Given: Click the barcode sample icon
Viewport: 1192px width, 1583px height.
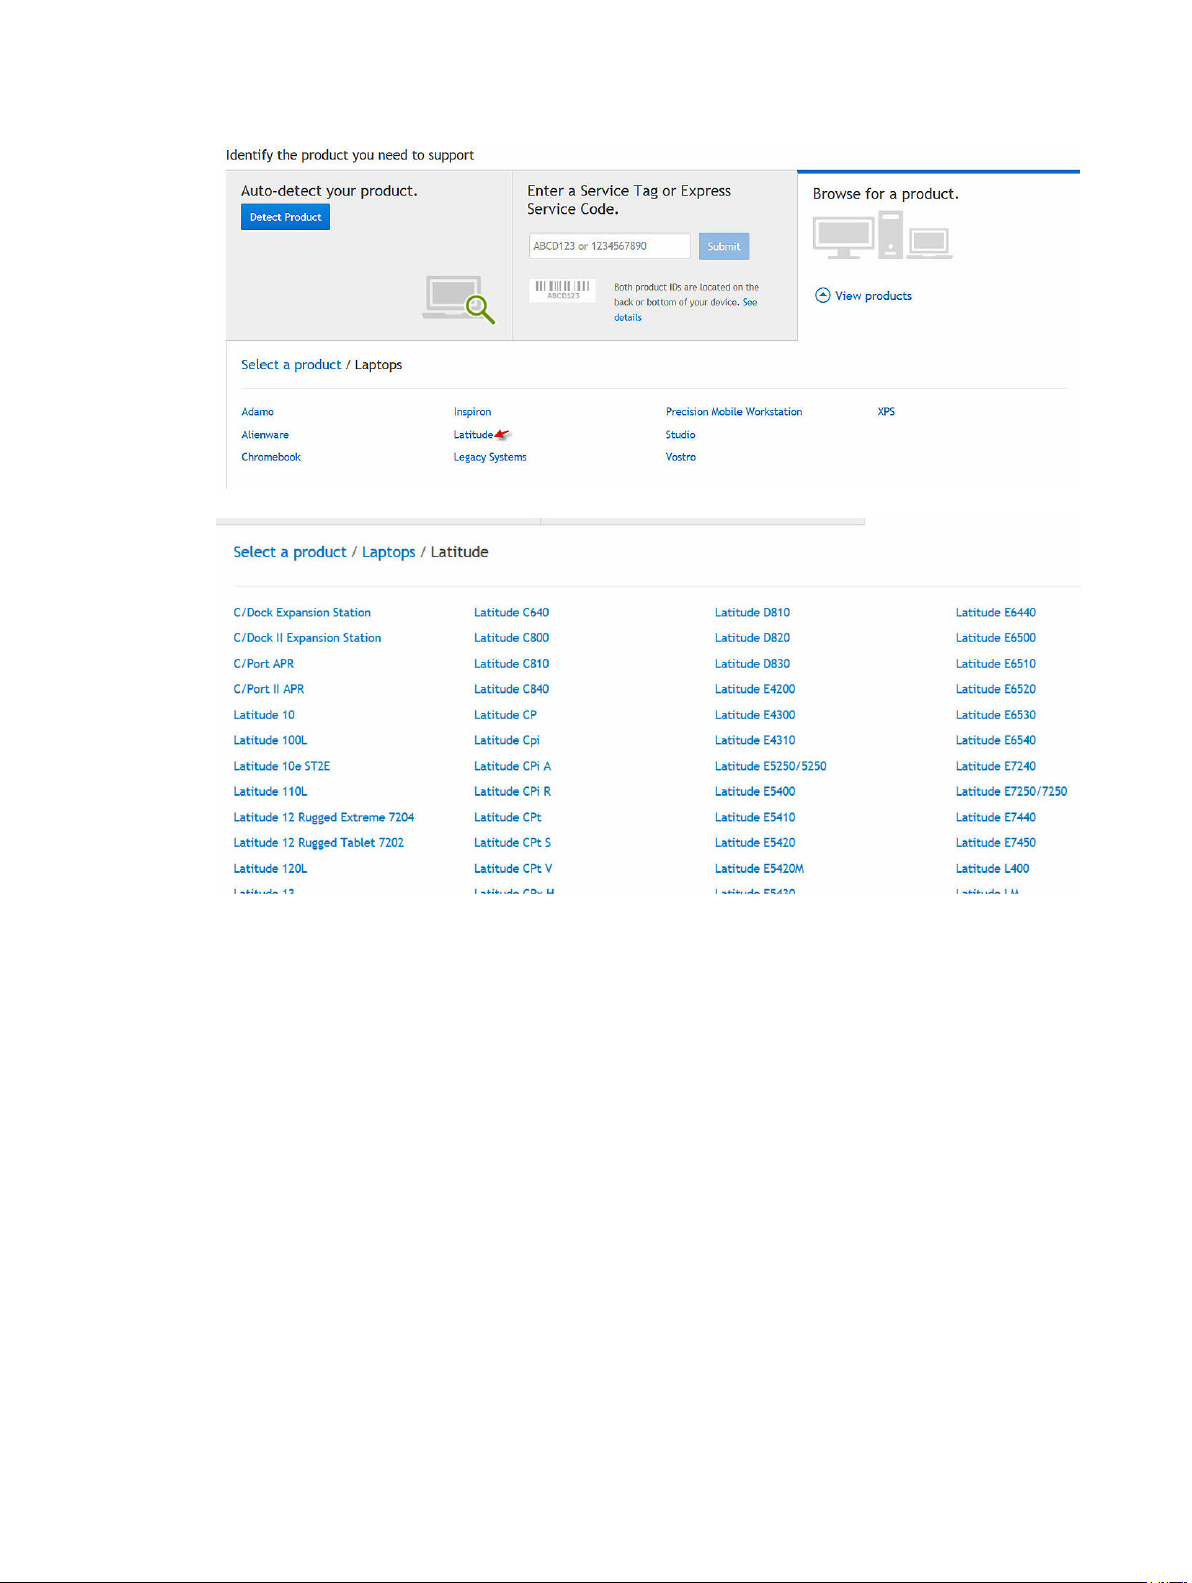Looking at the screenshot, I should [x=562, y=290].
